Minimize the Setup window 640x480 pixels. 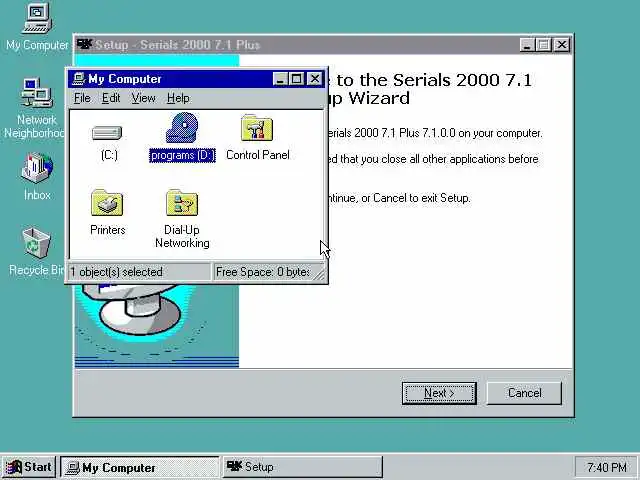[527, 44]
